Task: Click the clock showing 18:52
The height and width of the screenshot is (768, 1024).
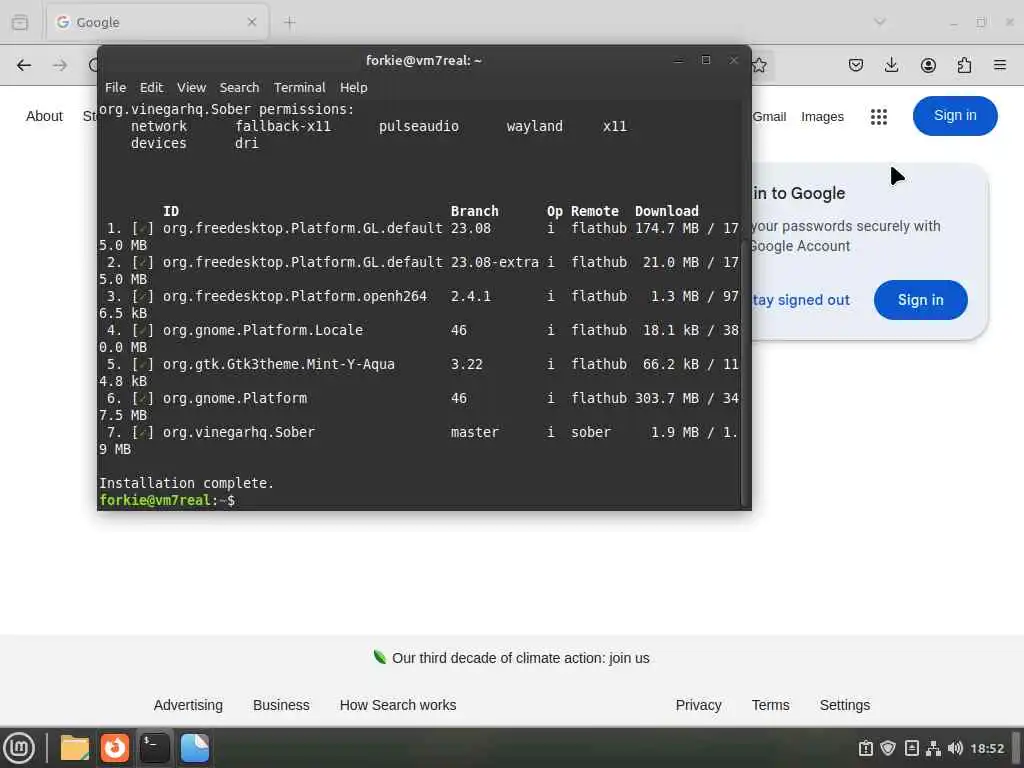Action: (x=987, y=748)
